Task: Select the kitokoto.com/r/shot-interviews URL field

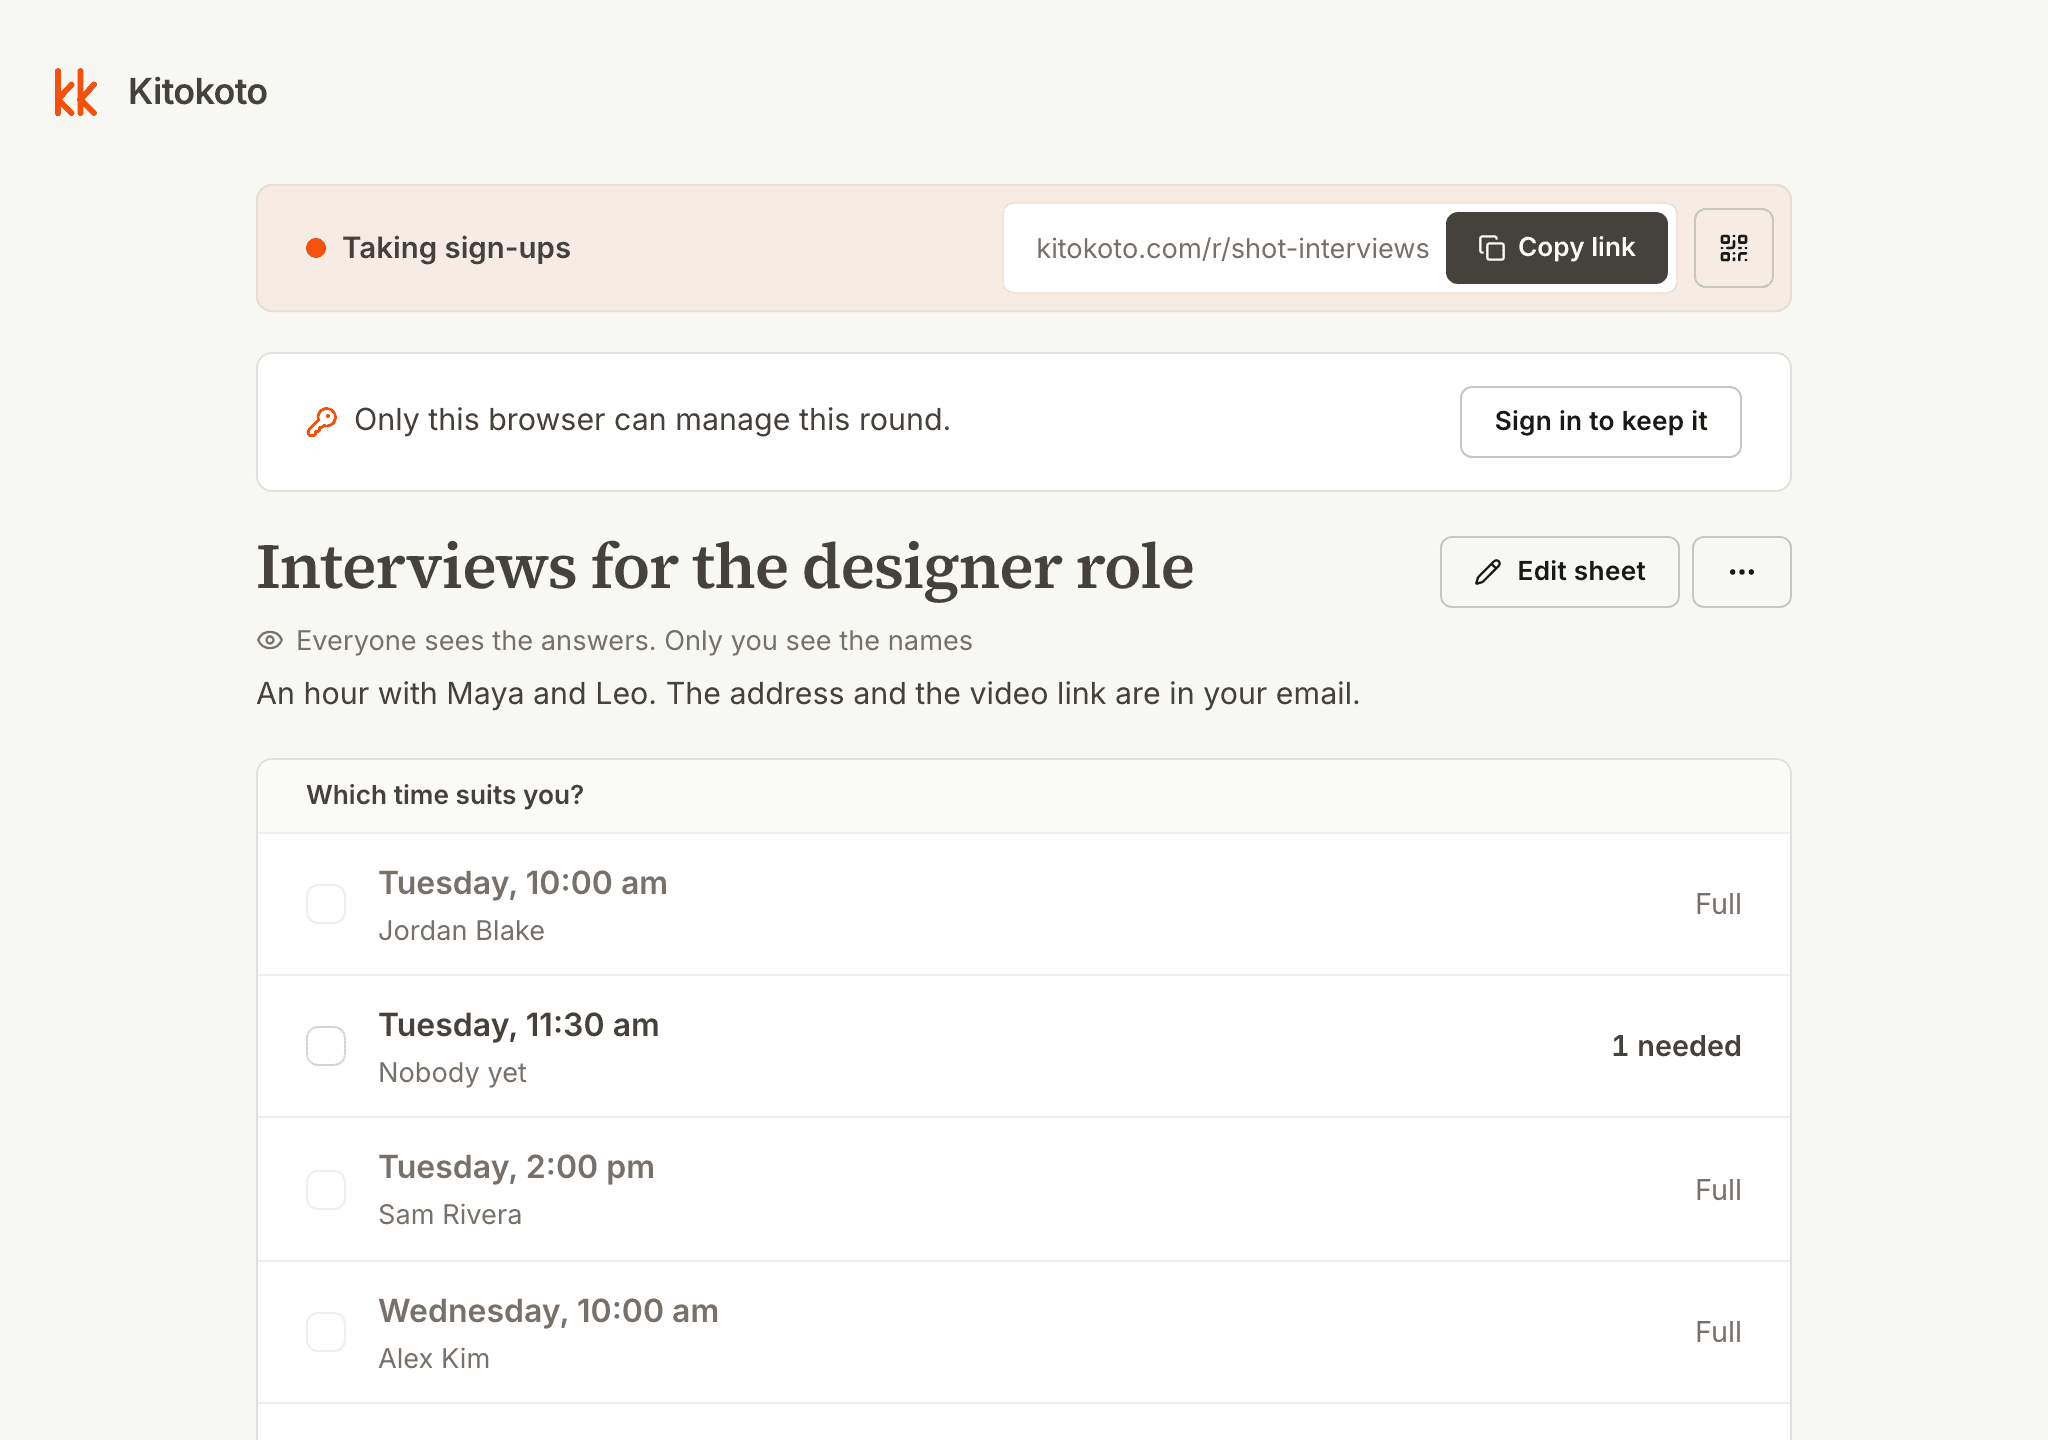Action: pyautogui.click(x=1232, y=248)
